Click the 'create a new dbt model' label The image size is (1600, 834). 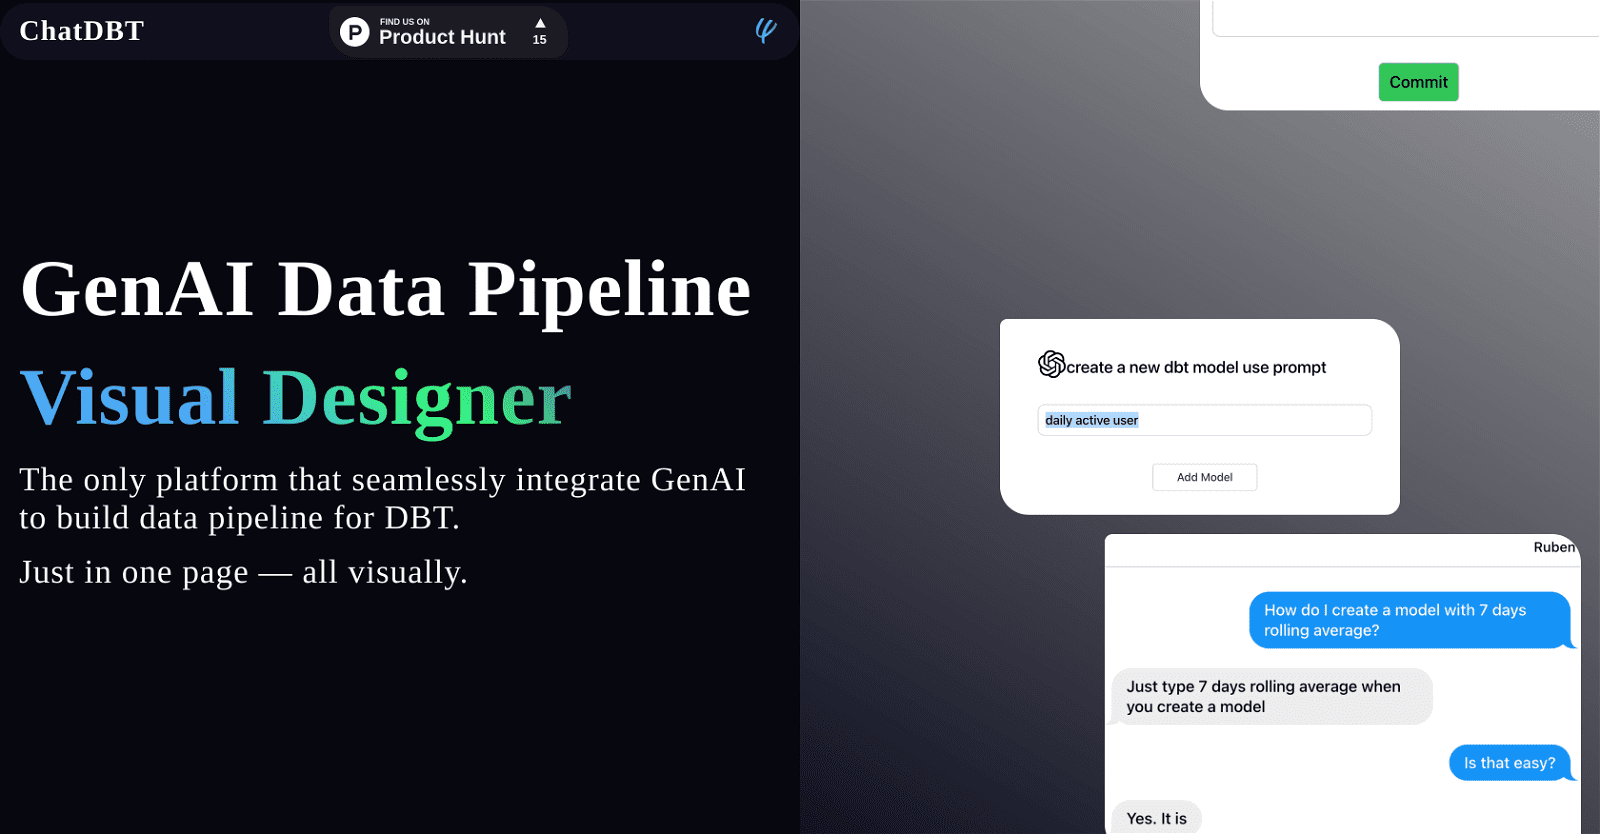1196,367
